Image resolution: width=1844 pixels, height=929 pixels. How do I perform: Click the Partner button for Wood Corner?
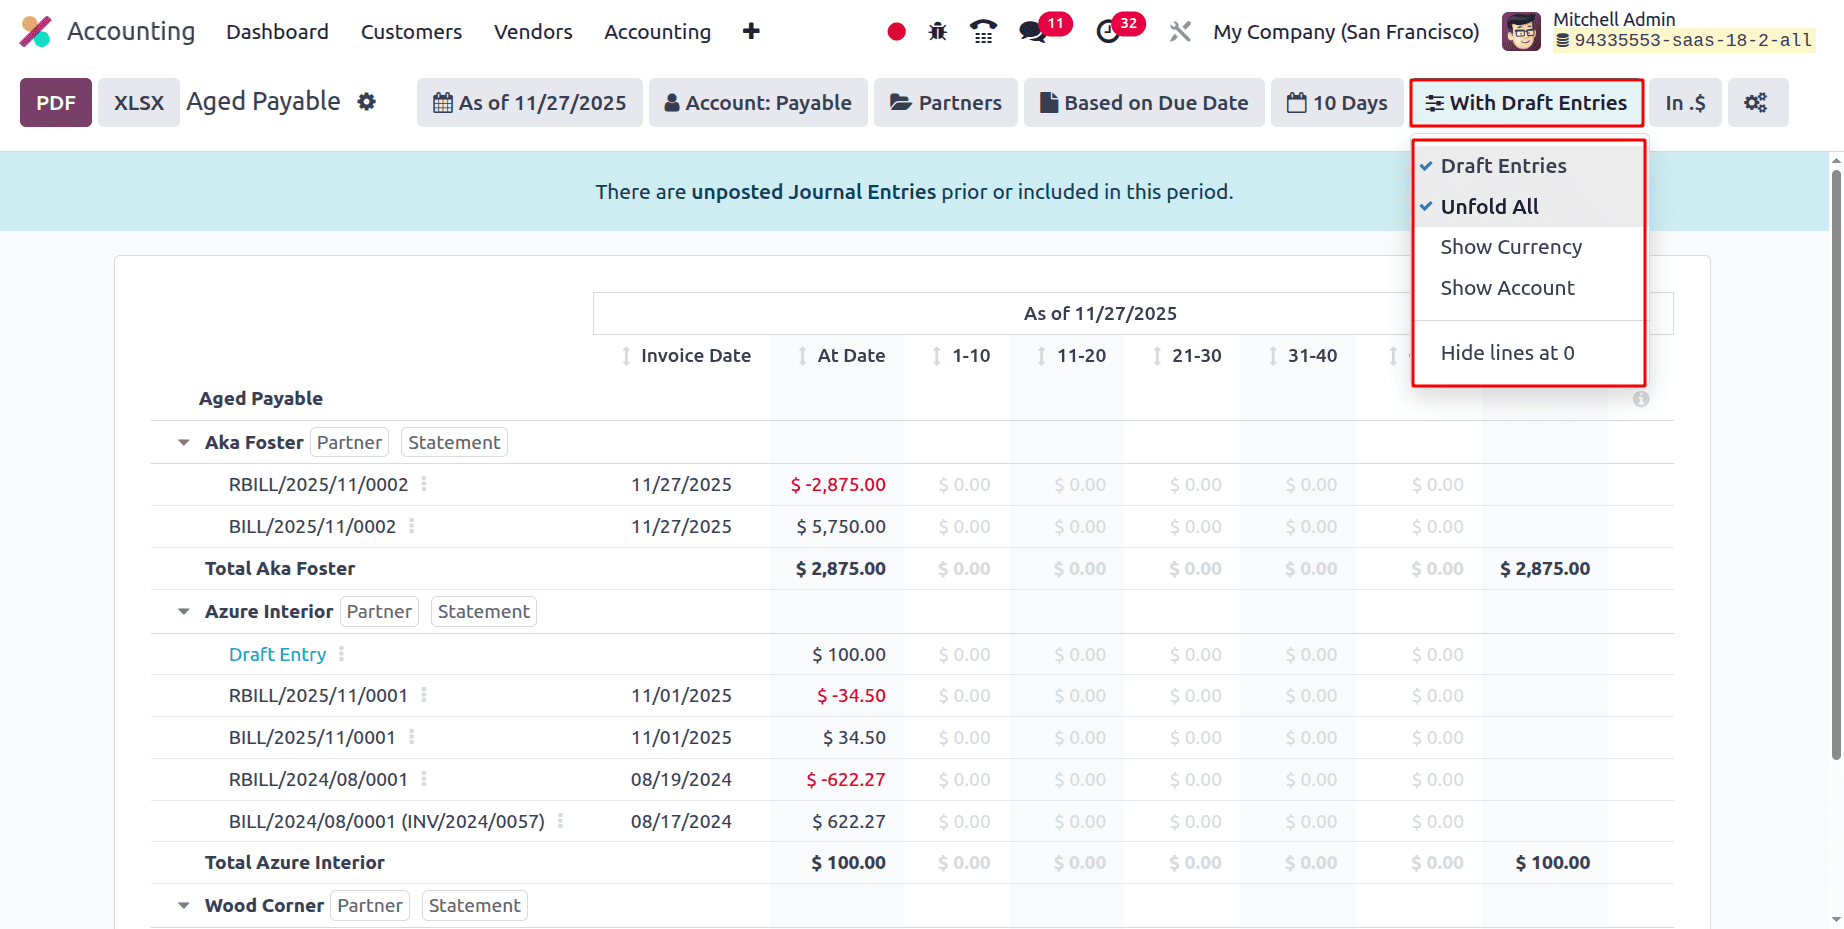click(370, 906)
